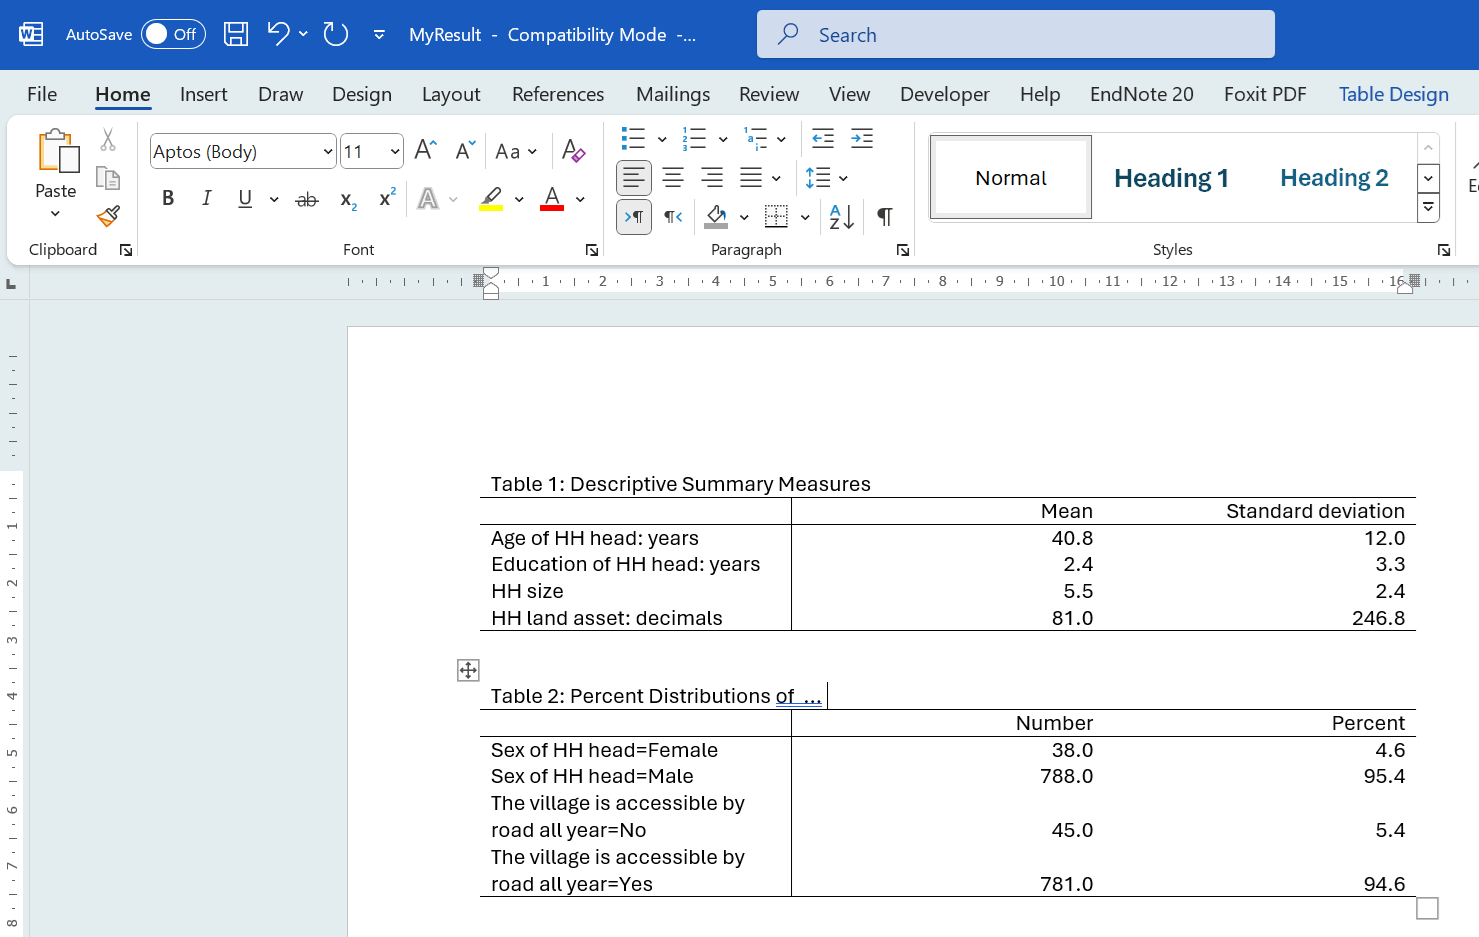
Task: Toggle paragraph marks visibility
Action: point(884,216)
